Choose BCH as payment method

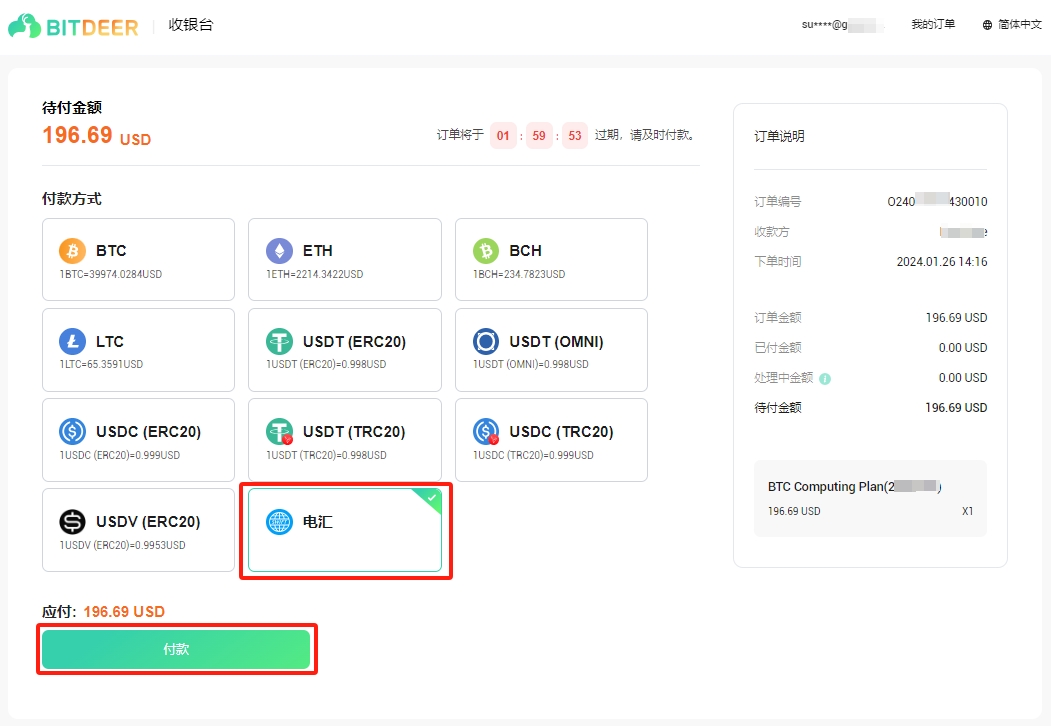point(551,259)
